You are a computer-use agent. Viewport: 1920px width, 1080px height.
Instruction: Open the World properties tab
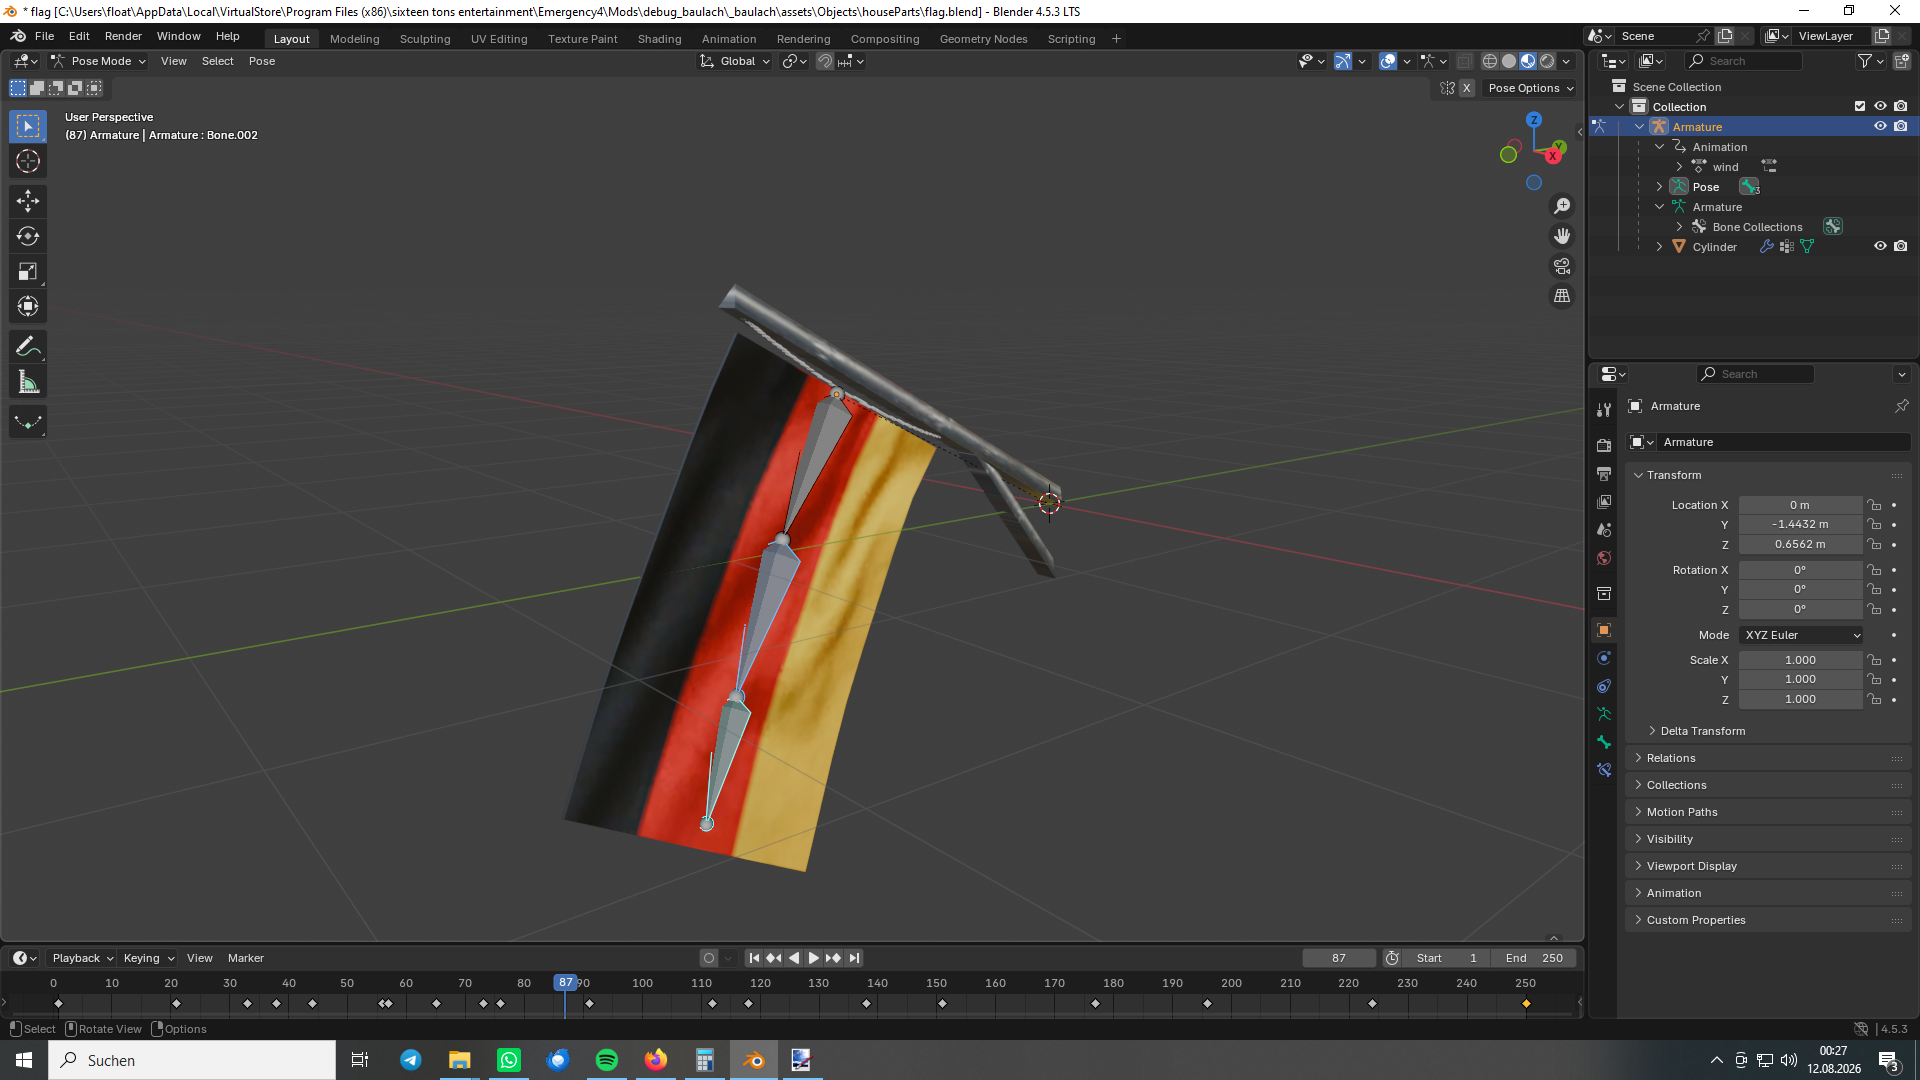(x=1604, y=558)
